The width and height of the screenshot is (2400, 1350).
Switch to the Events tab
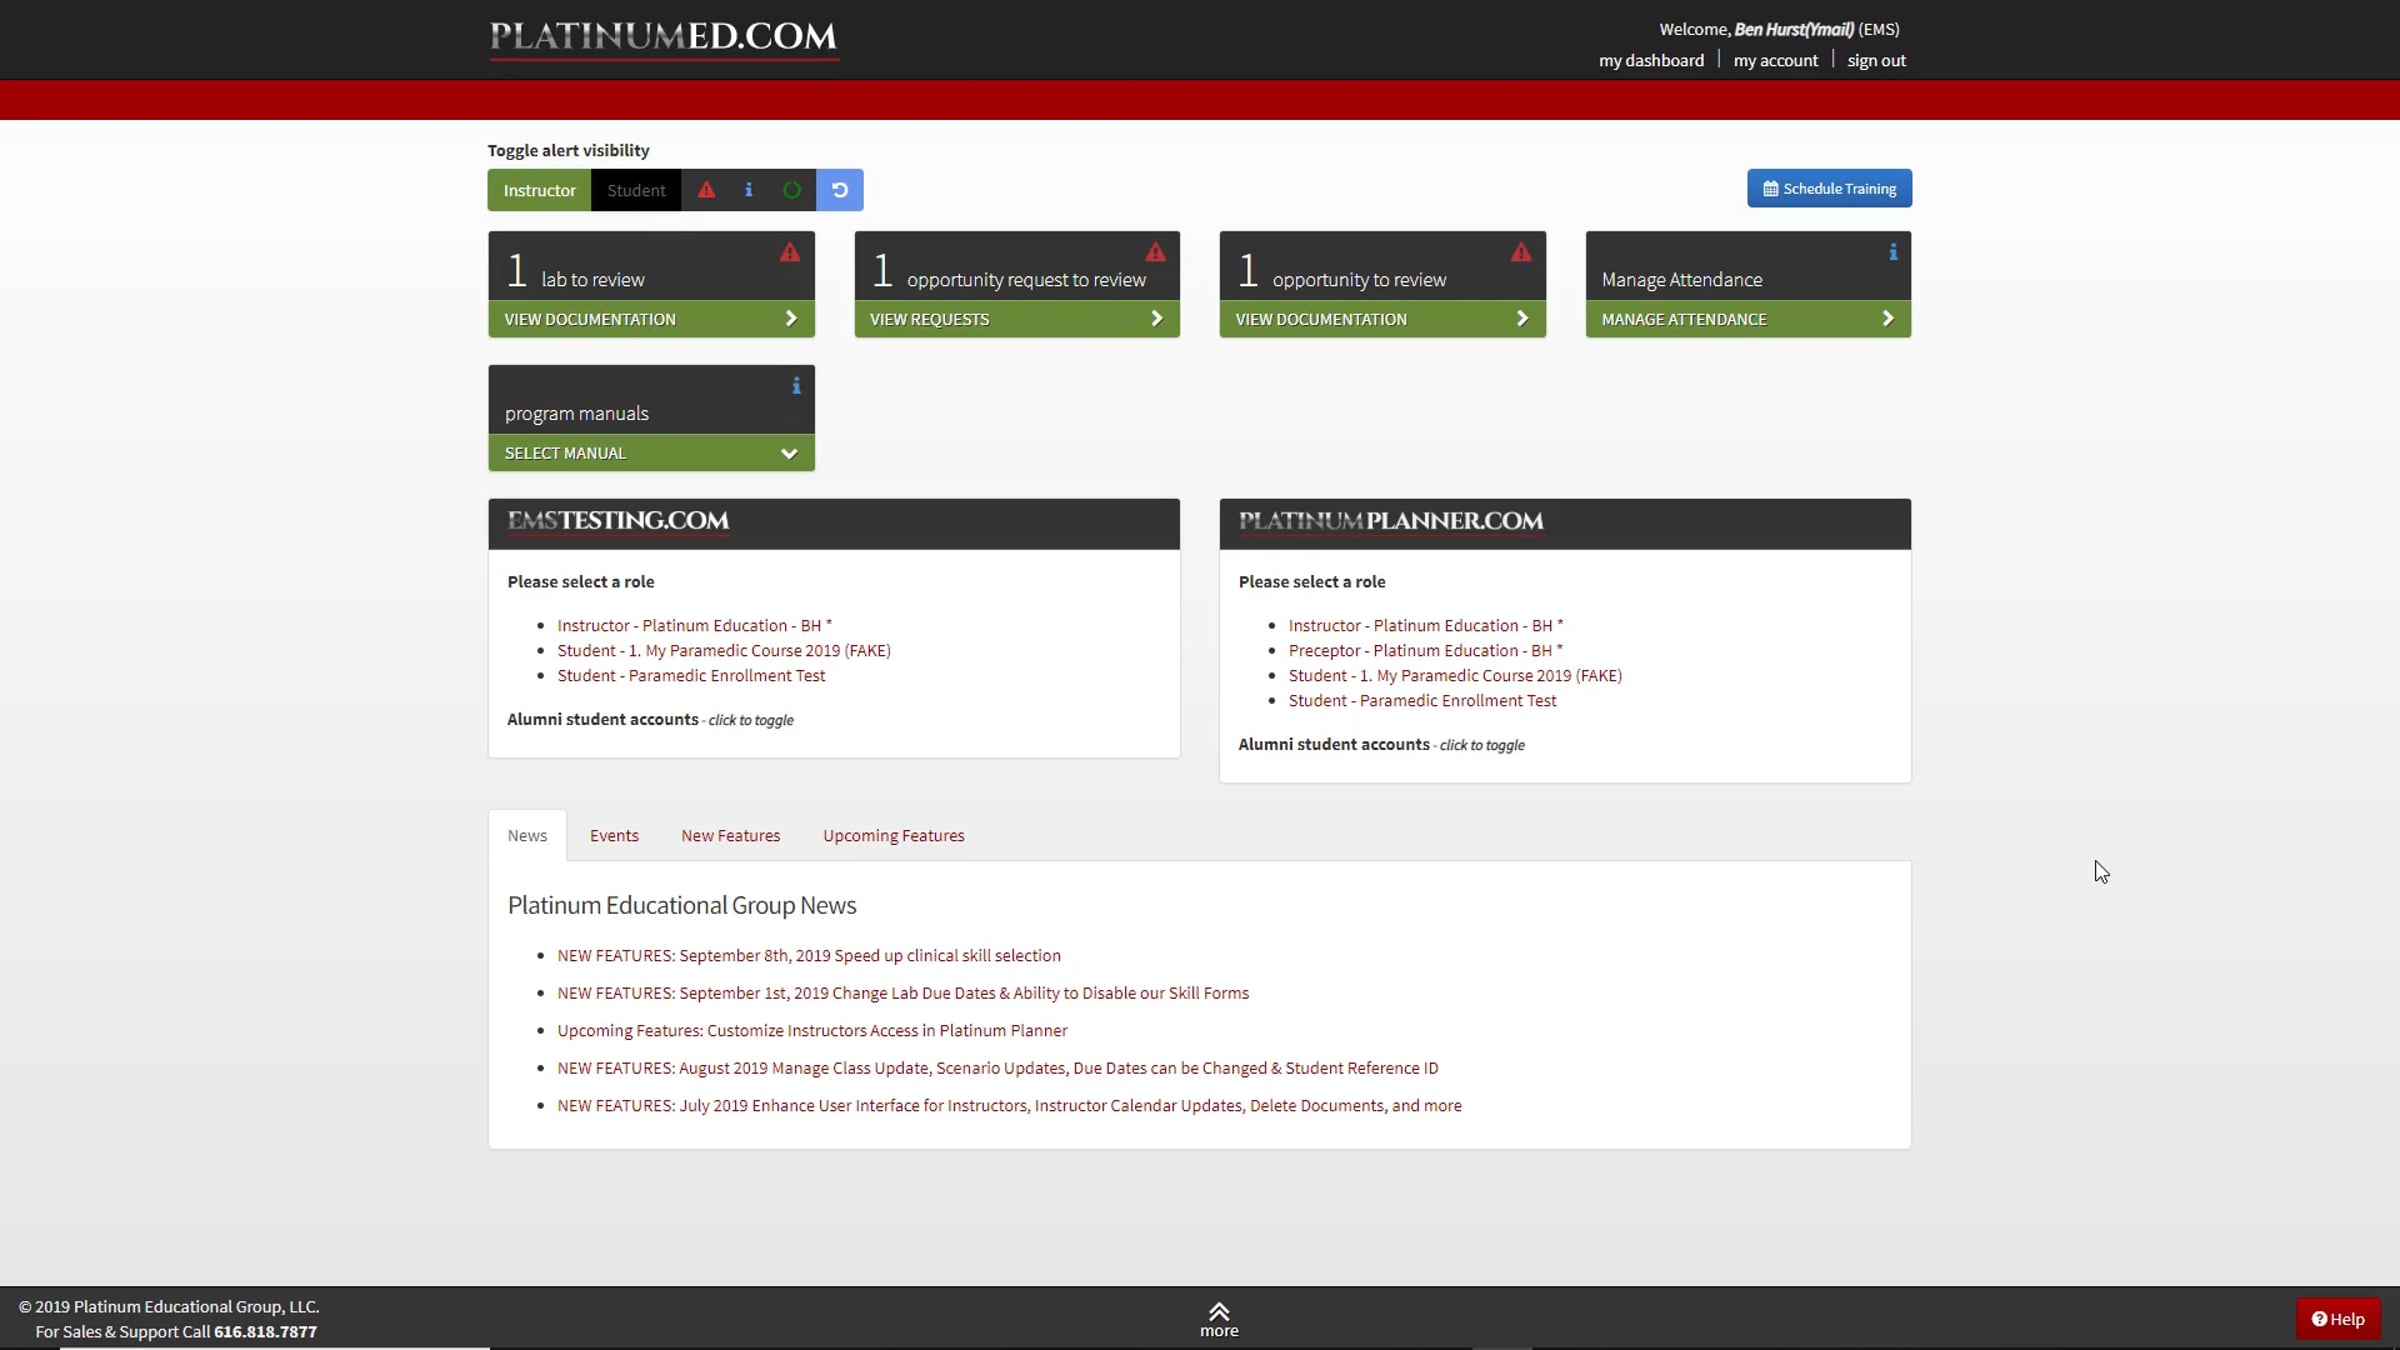pyautogui.click(x=613, y=836)
